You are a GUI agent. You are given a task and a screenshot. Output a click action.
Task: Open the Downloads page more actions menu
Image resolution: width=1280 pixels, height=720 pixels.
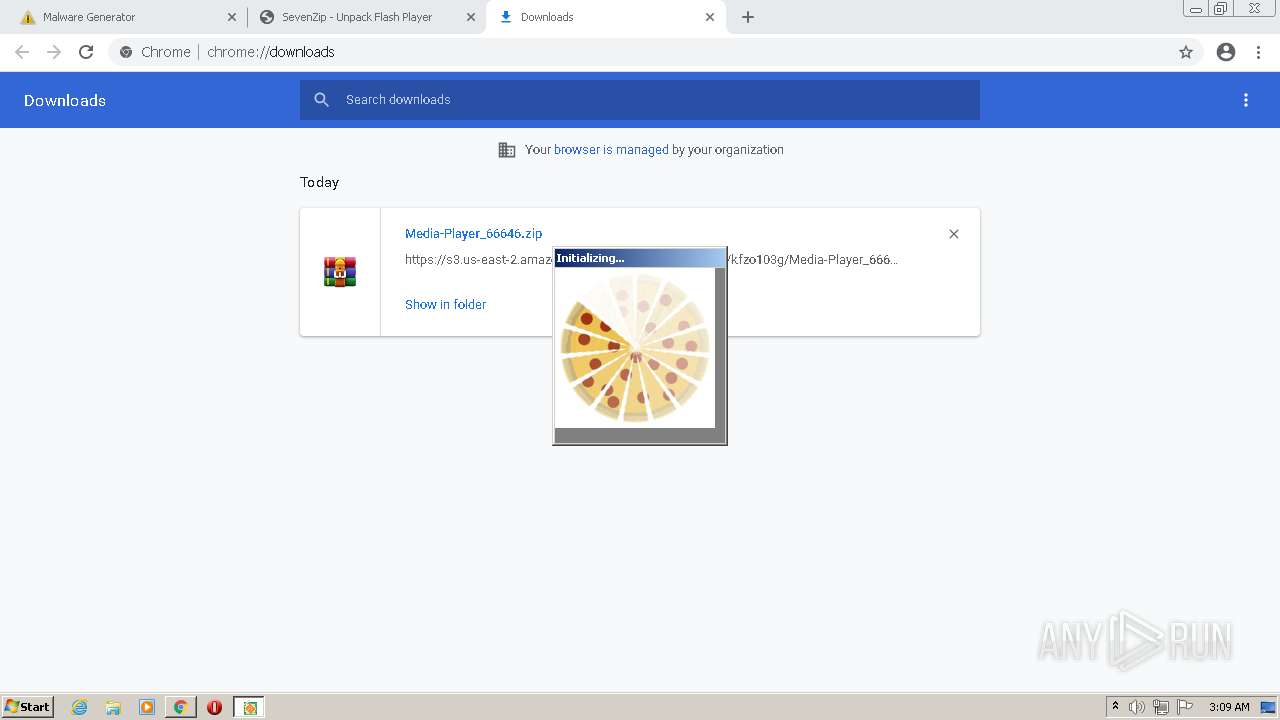pos(1246,100)
